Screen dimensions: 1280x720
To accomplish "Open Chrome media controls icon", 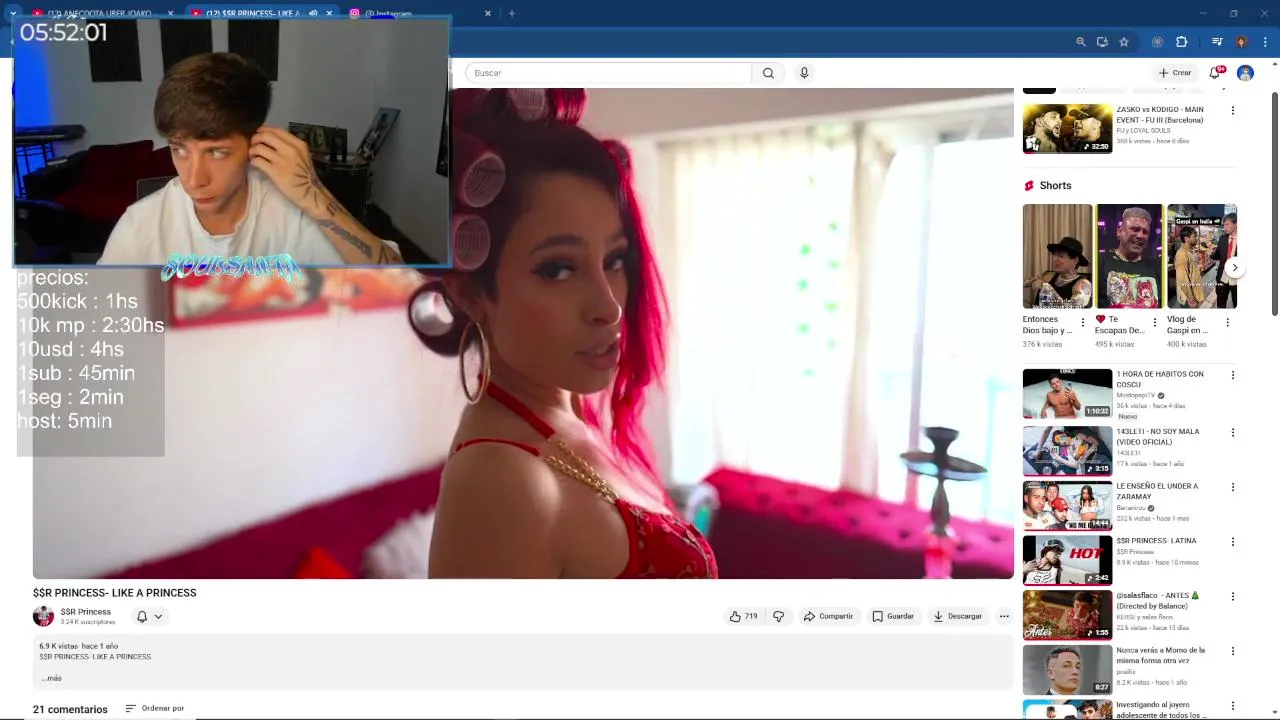I will [1217, 42].
